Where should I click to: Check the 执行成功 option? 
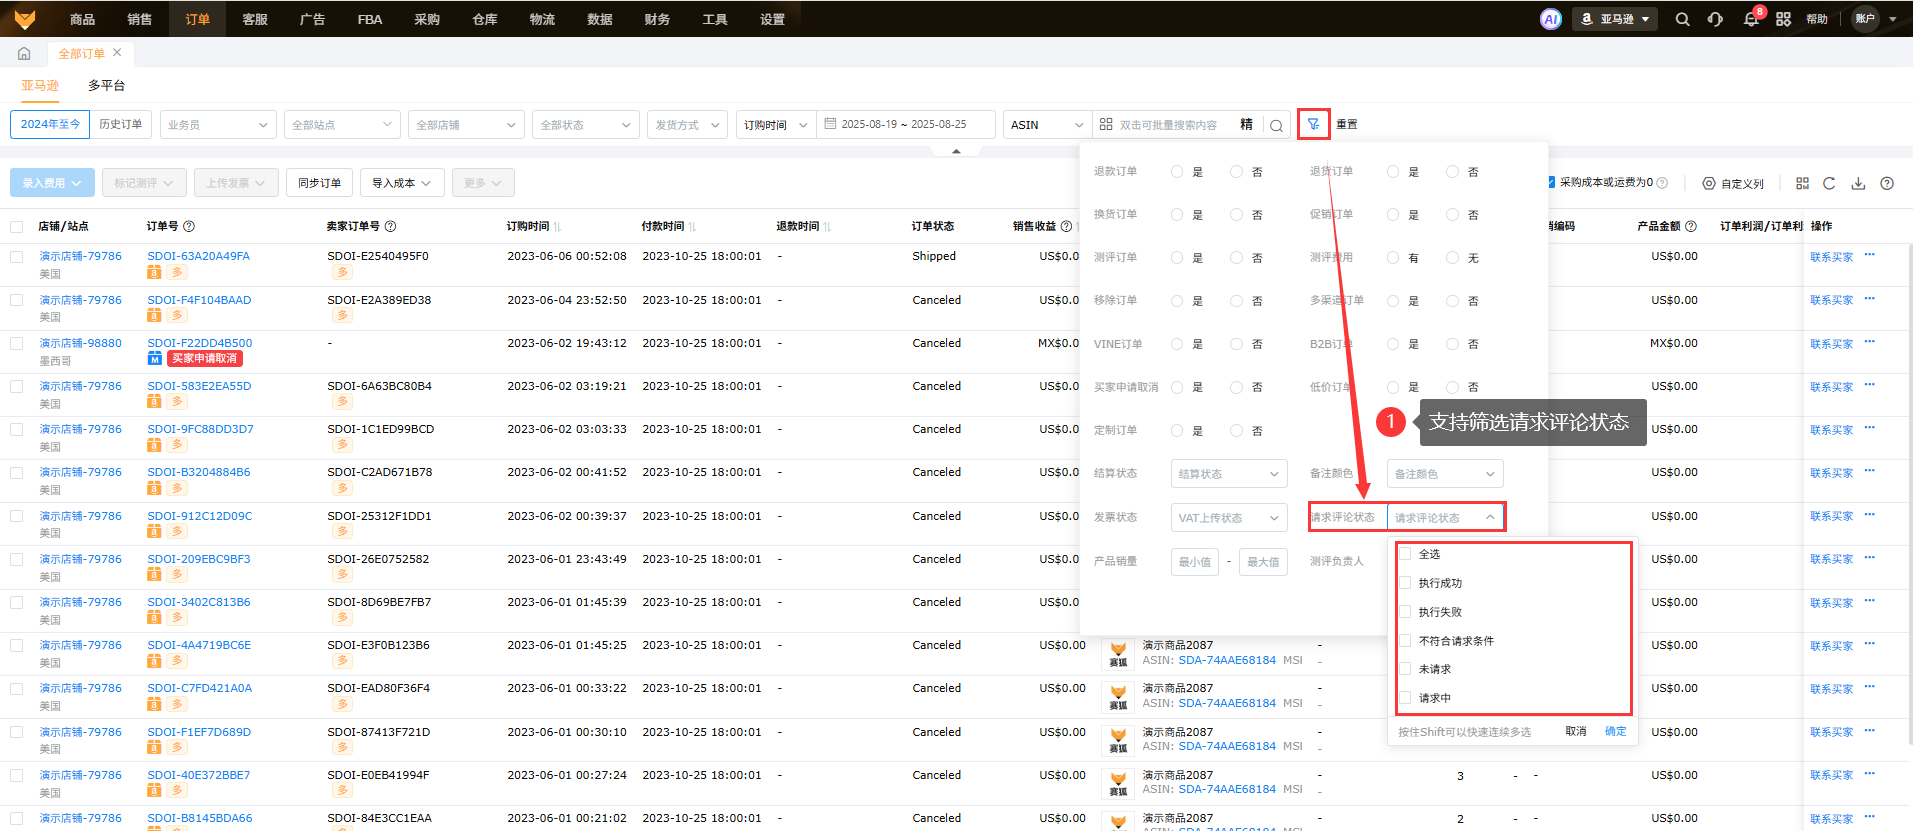coord(1405,583)
